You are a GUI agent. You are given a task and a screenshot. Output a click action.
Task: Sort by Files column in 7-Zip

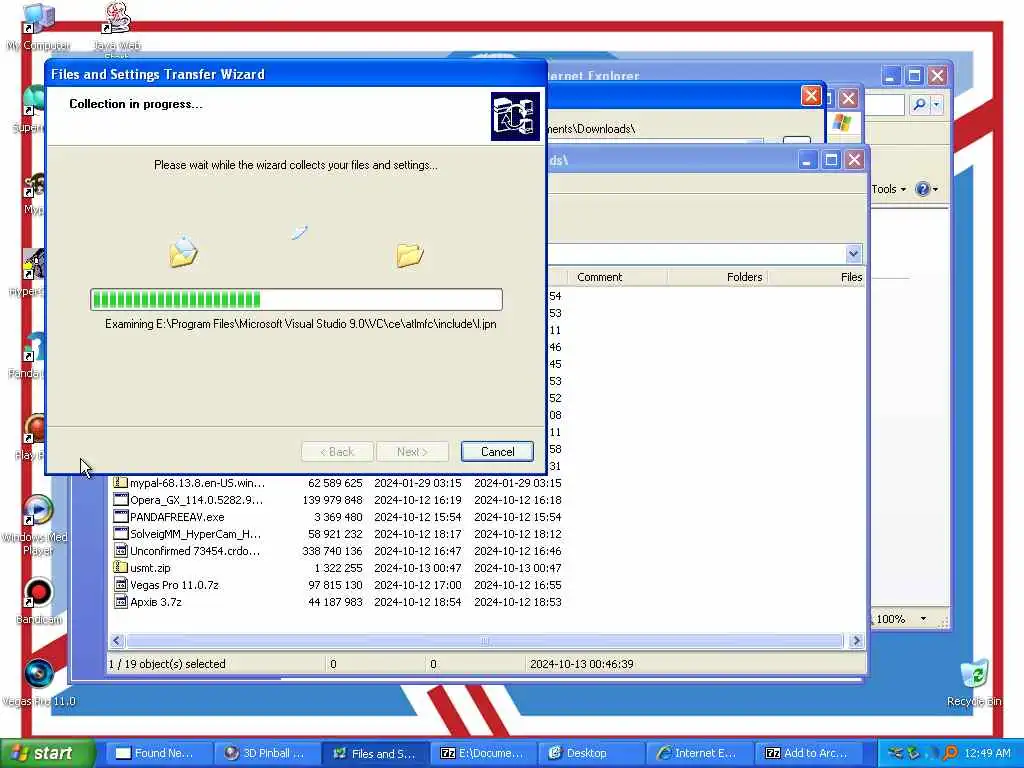816,277
